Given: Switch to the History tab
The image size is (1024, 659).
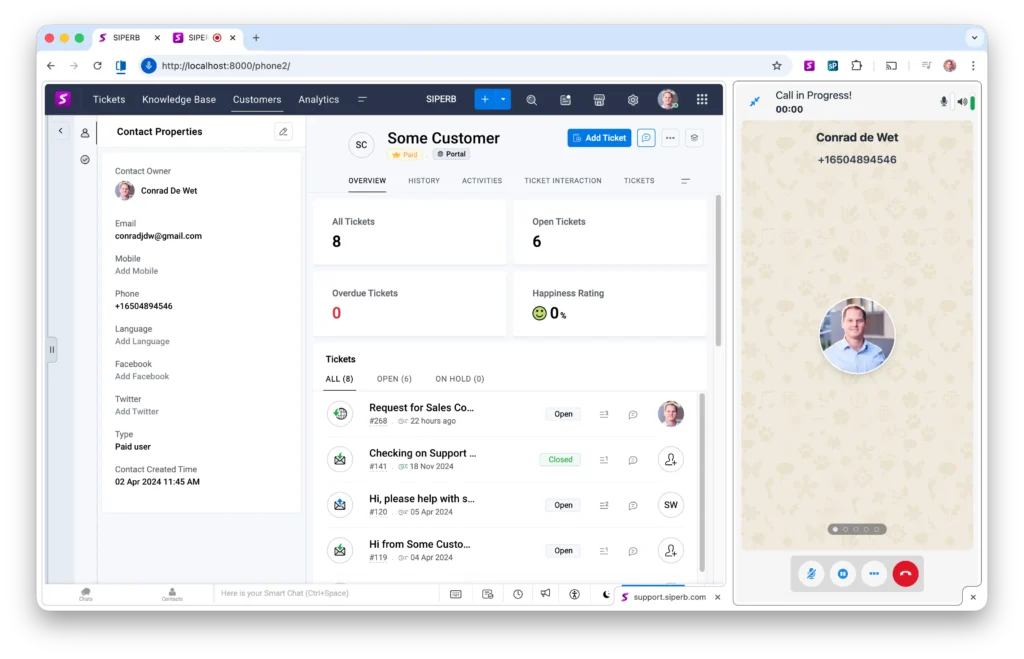Looking at the screenshot, I should click(424, 181).
